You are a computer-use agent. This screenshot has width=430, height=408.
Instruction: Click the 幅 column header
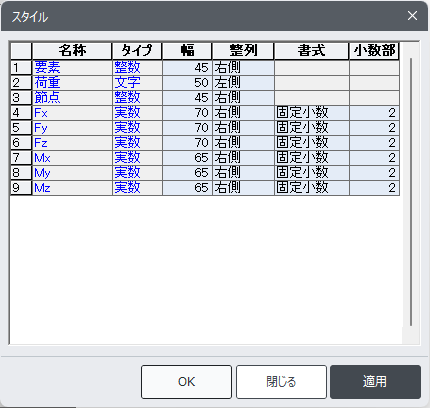tap(187, 51)
